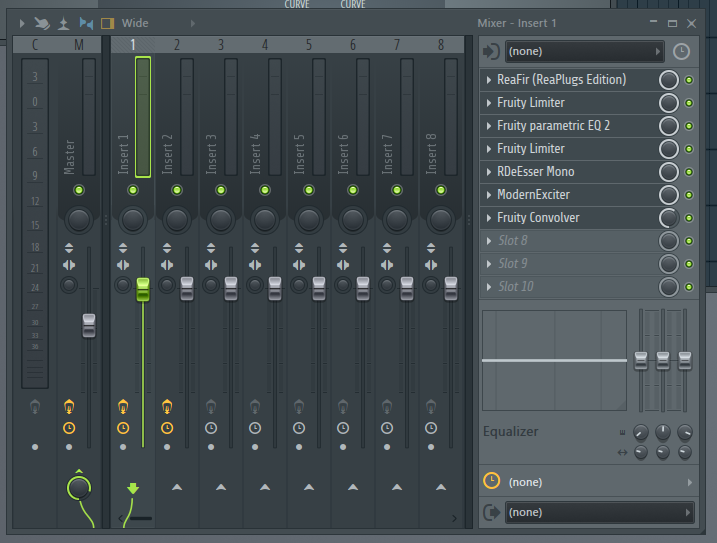Click Insert 1 green routing down arrow
This screenshot has height=543, width=717.
click(x=133, y=488)
